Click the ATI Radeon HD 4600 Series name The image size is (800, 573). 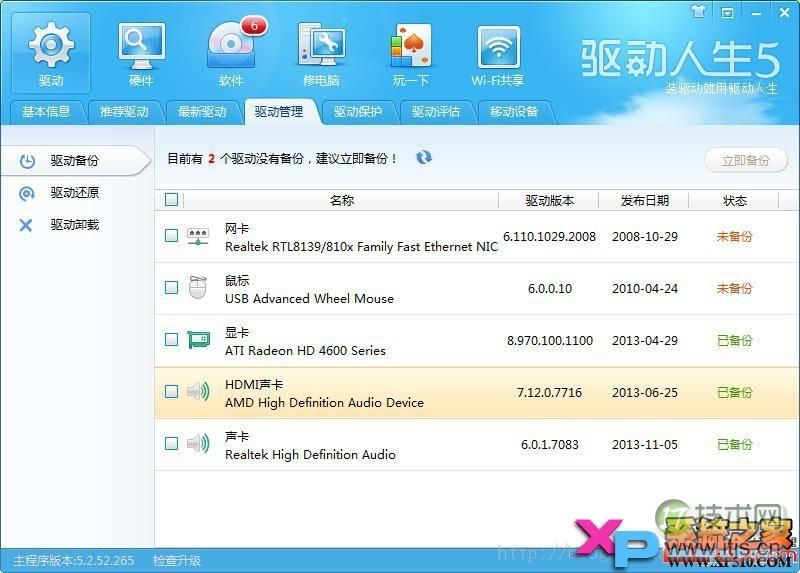click(305, 351)
